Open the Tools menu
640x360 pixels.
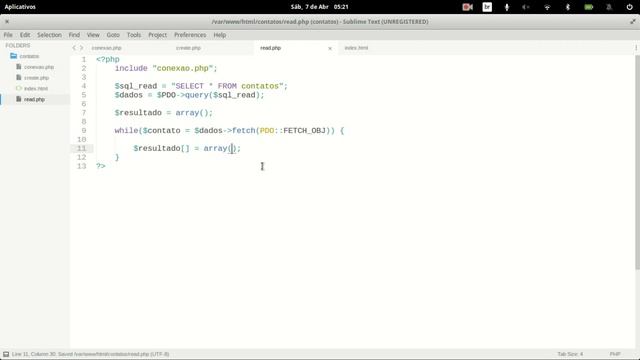[x=133, y=35]
